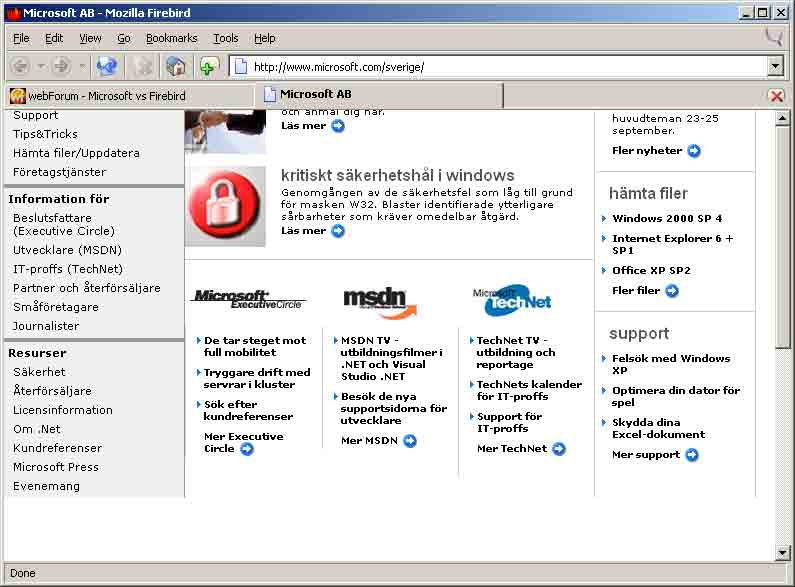Open the Tips&Tricks sidebar link

(46, 134)
